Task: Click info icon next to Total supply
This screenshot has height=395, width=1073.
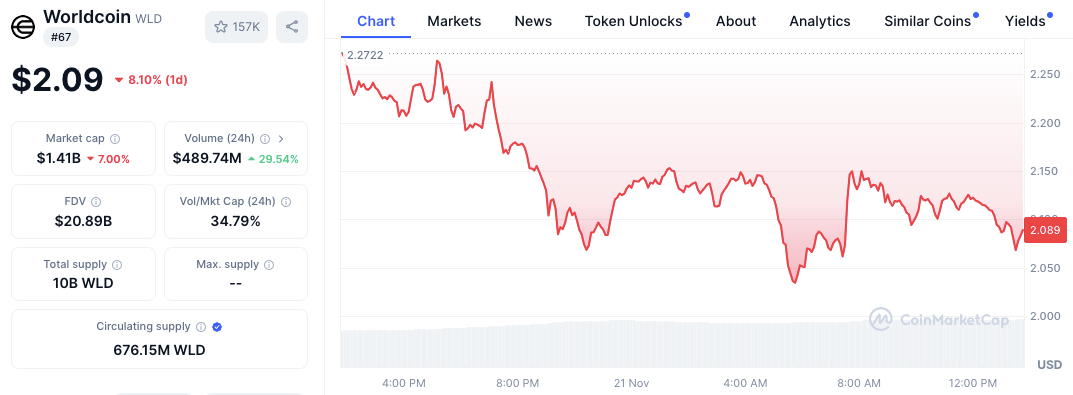Action: [117, 264]
